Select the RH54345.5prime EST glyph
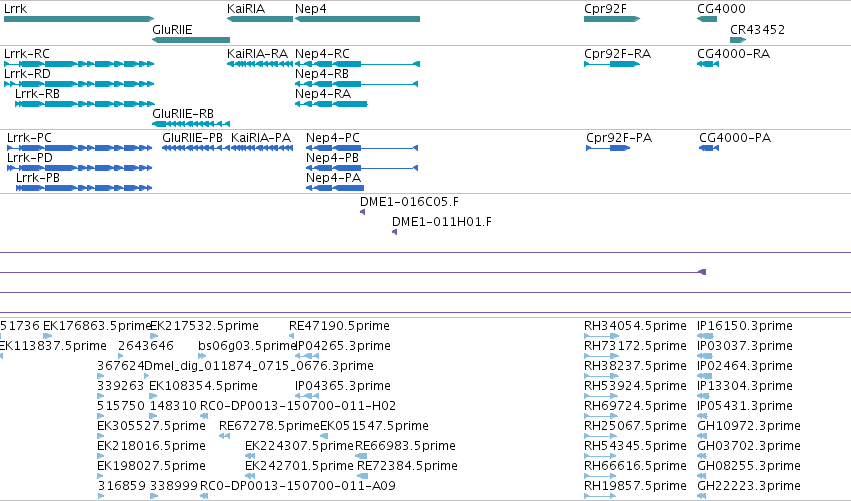The height and width of the screenshot is (501, 851). point(600,456)
